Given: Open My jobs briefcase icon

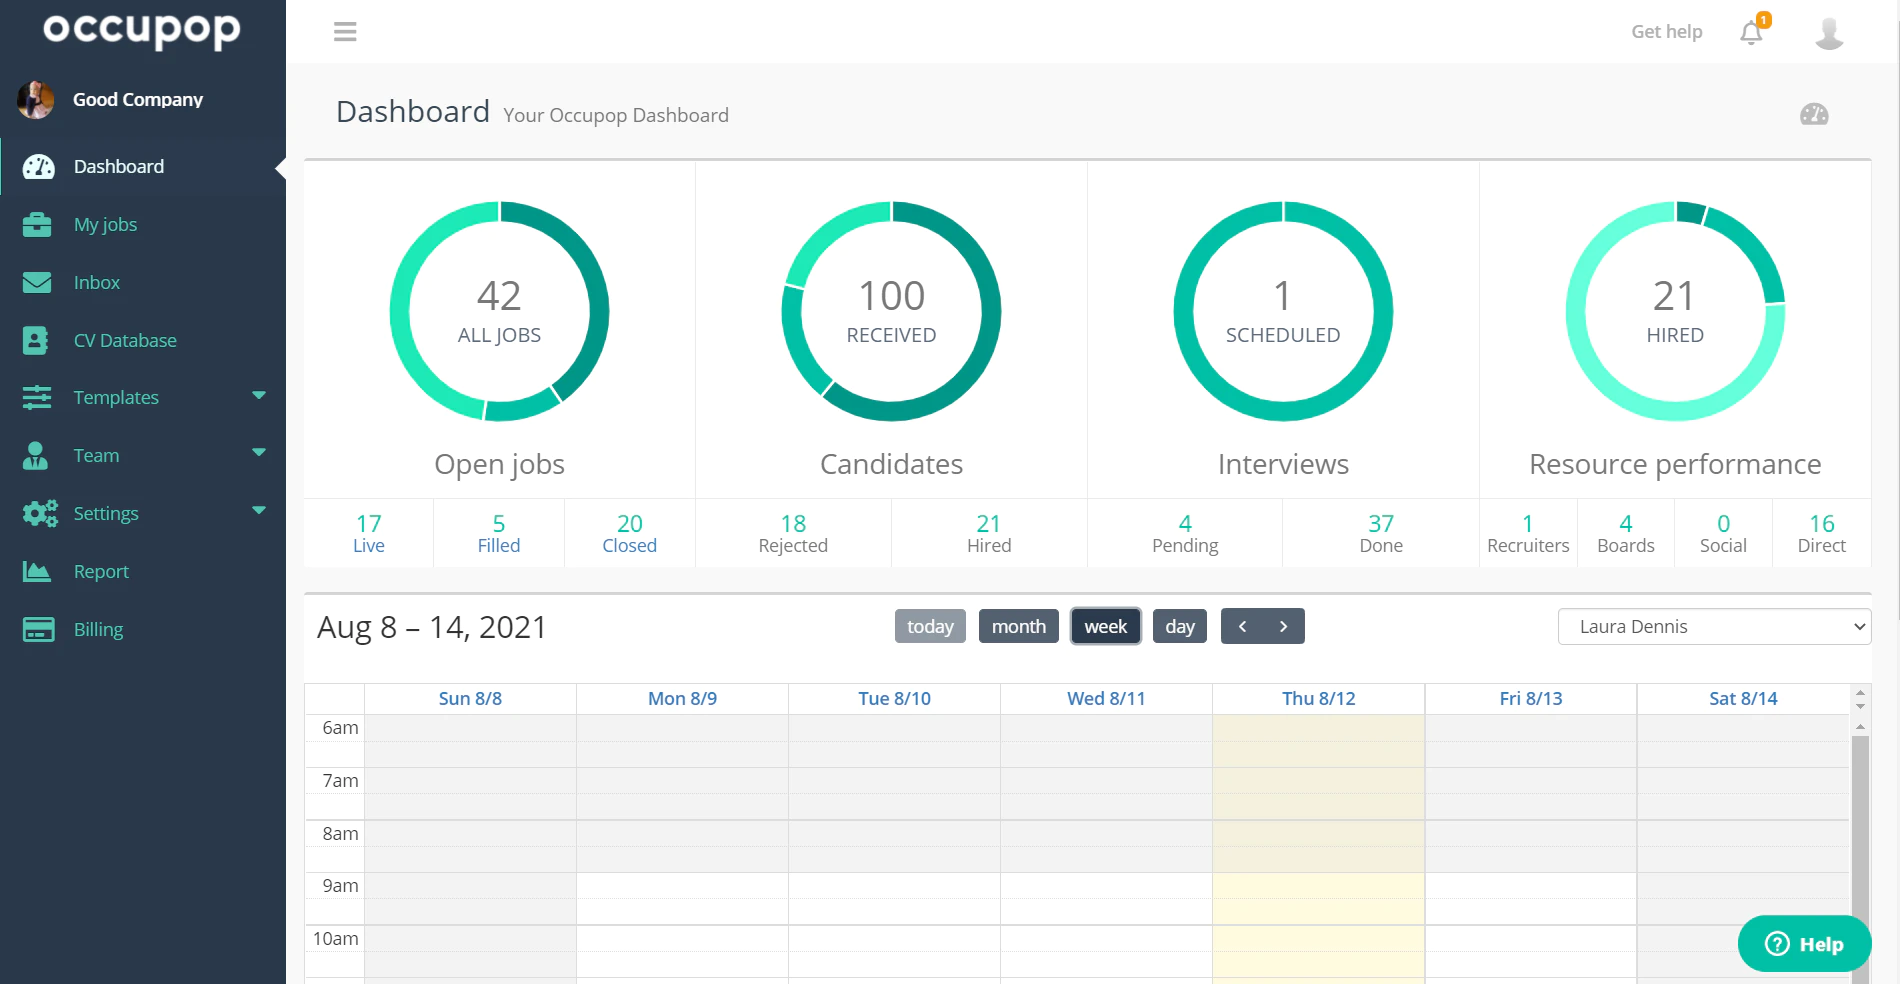Looking at the screenshot, I should pyautogui.click(x=37, y=225).
